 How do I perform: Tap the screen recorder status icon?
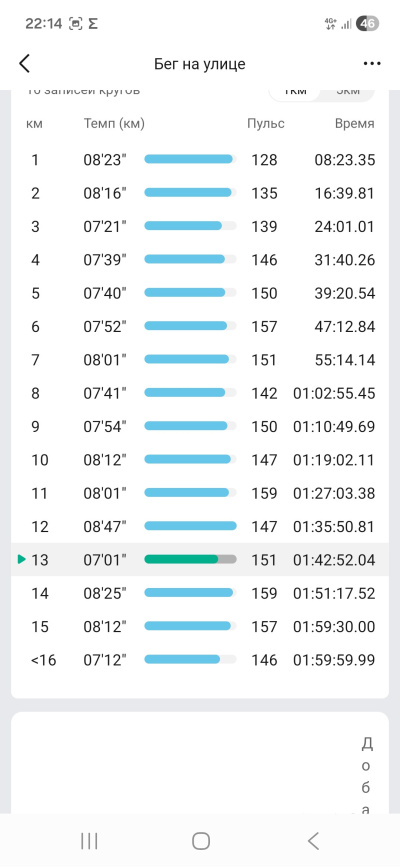(75, 24)
